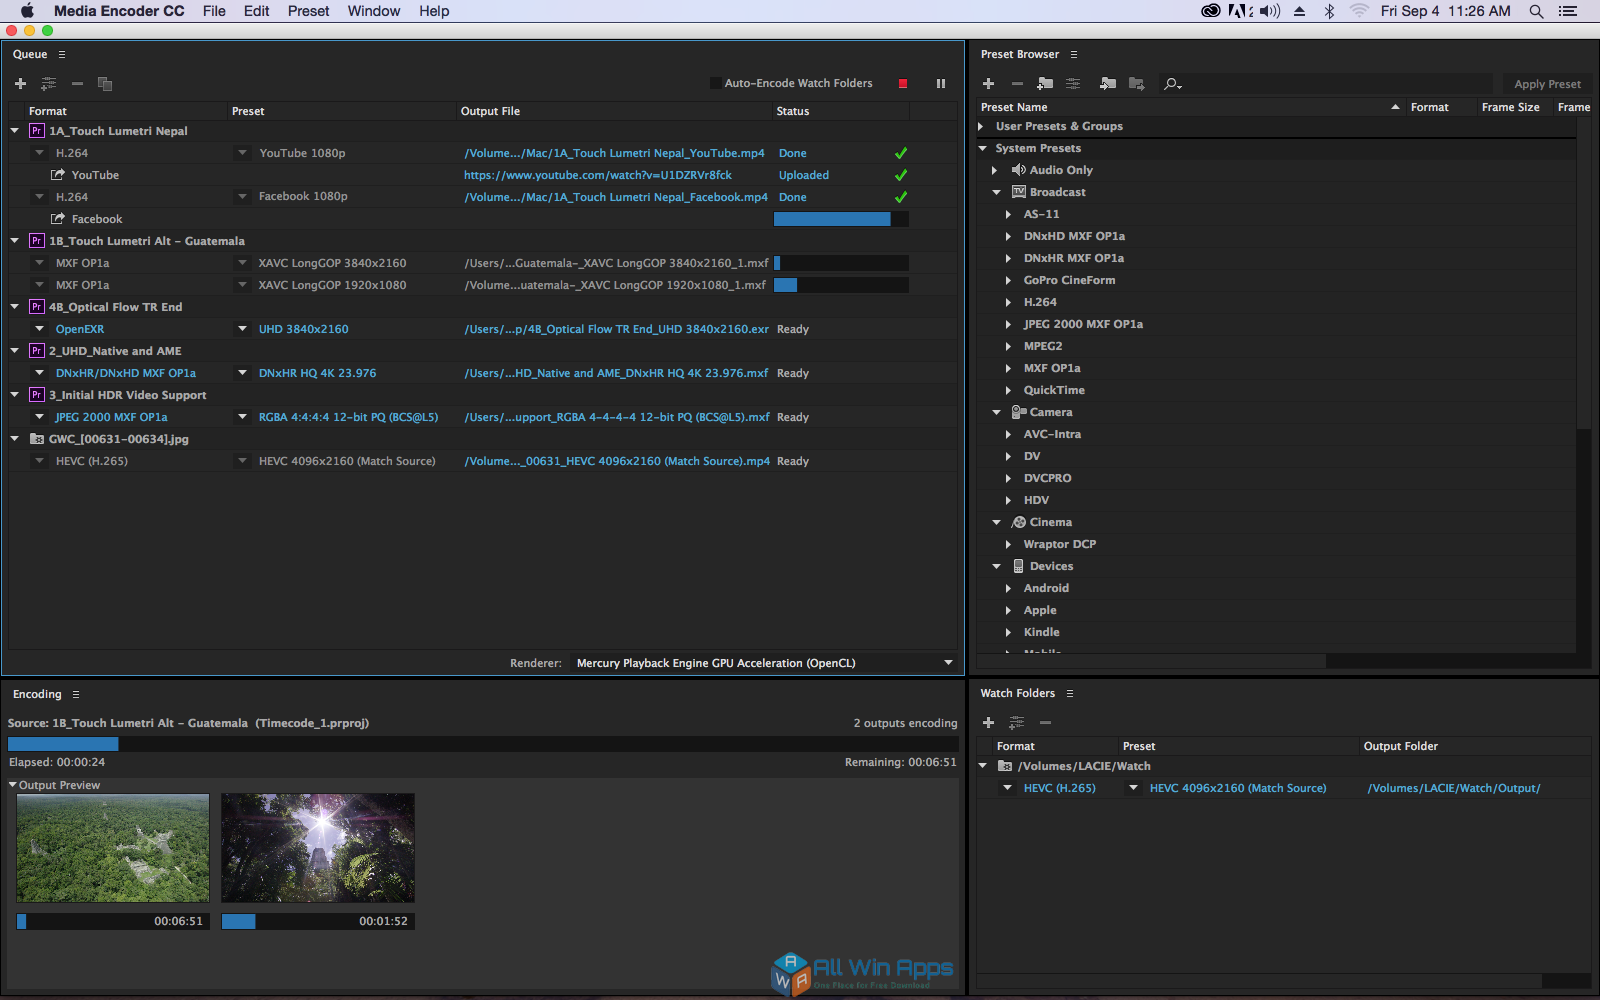Viewport: 1600px width, 1000px height.
Task: Click the Apply Preset button
Action: pos(1547,84)
